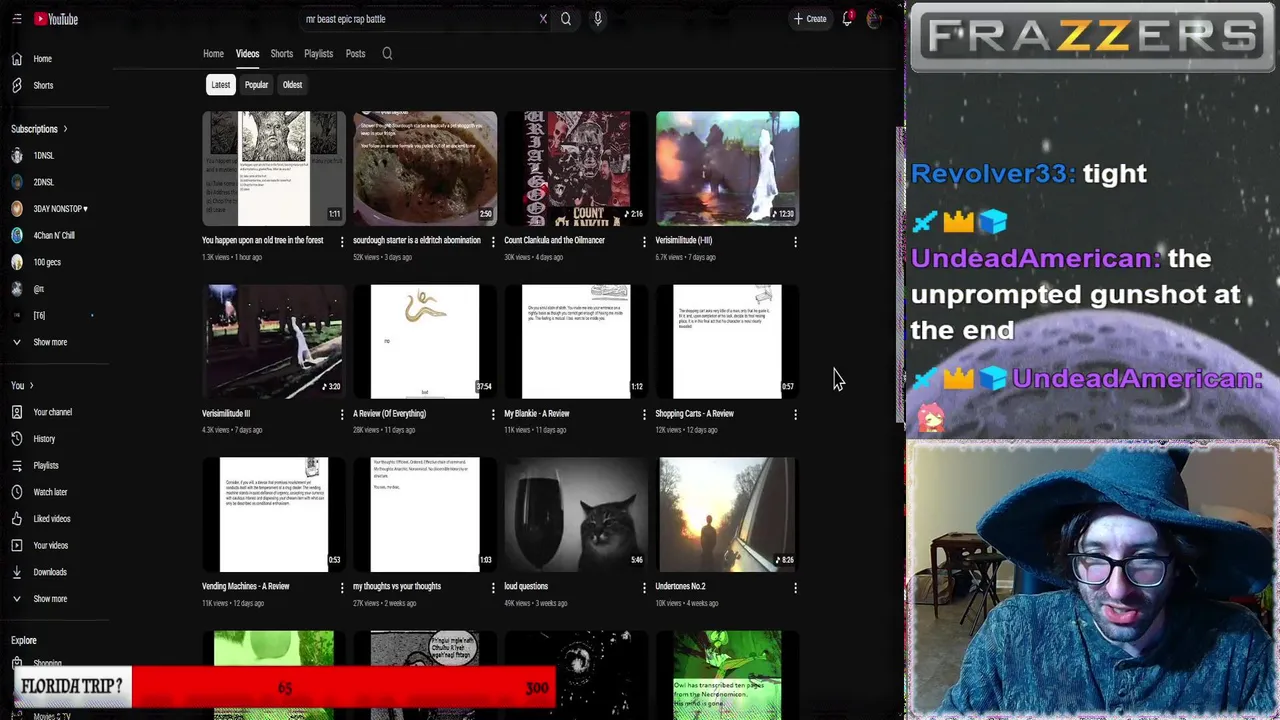Open options menu for Undertones No.2
This screenshot has width=1280, height=720.
pyautogui.click(x=795, y=587)
